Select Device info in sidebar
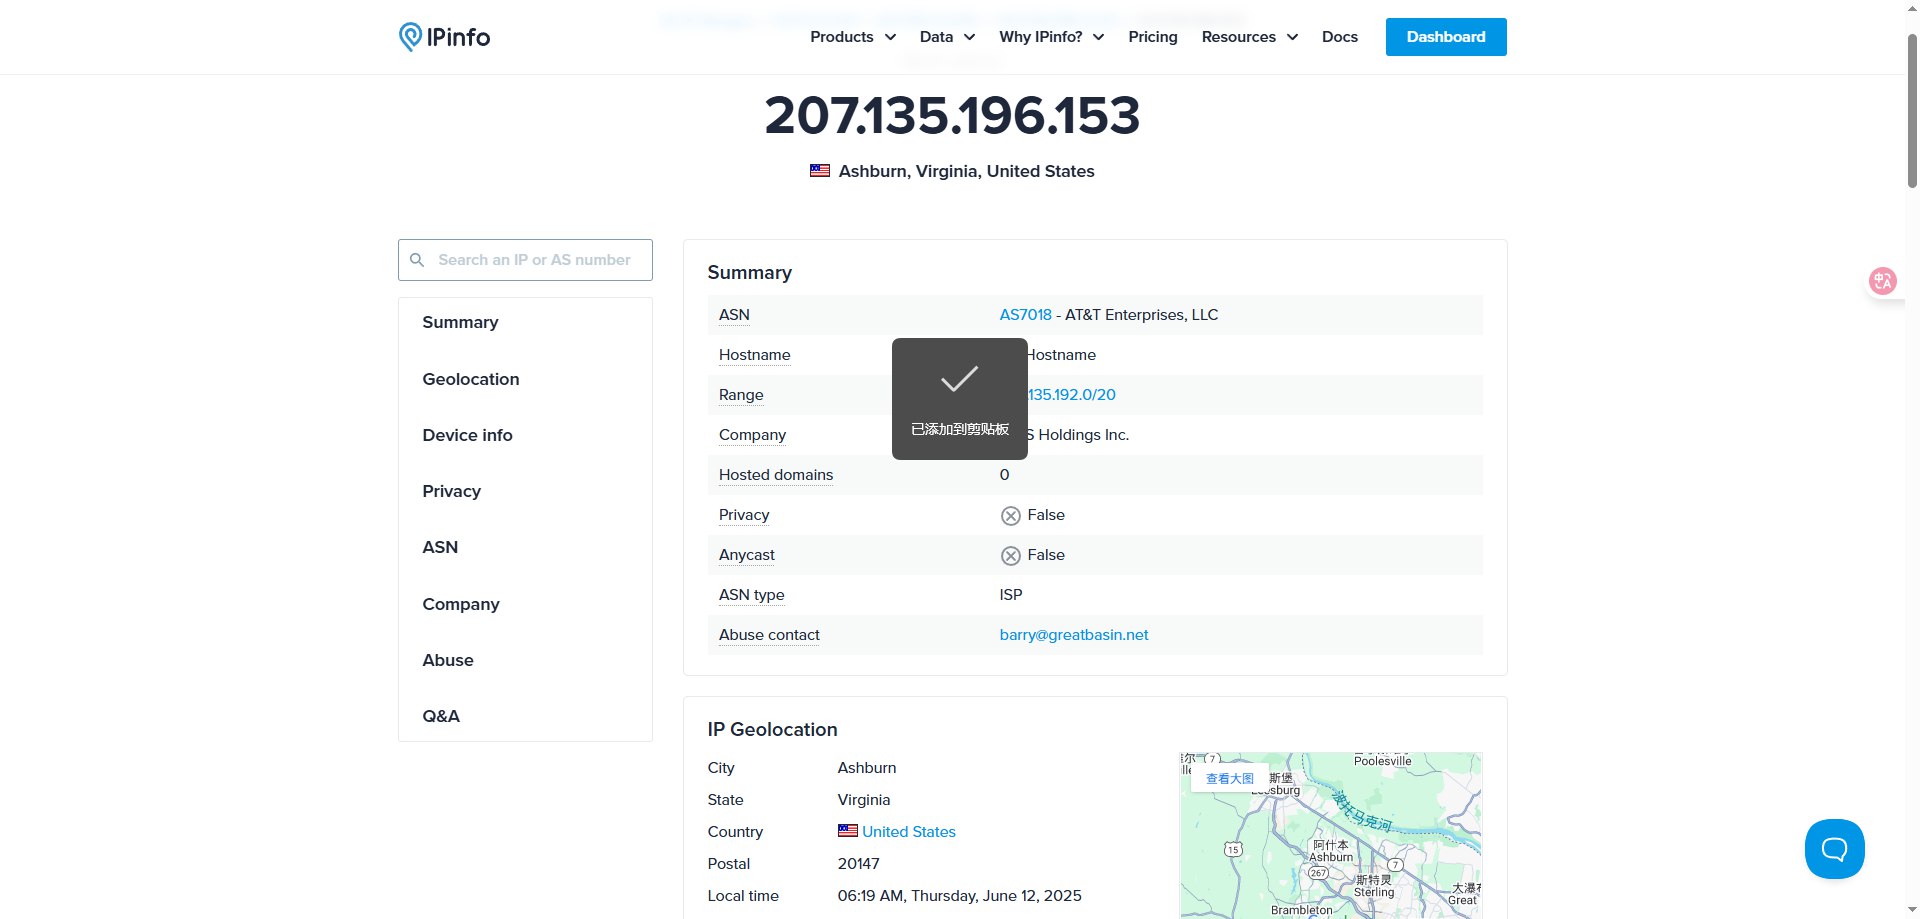The width and height of the screenshot is (1920, 919). tap(467, 435)
